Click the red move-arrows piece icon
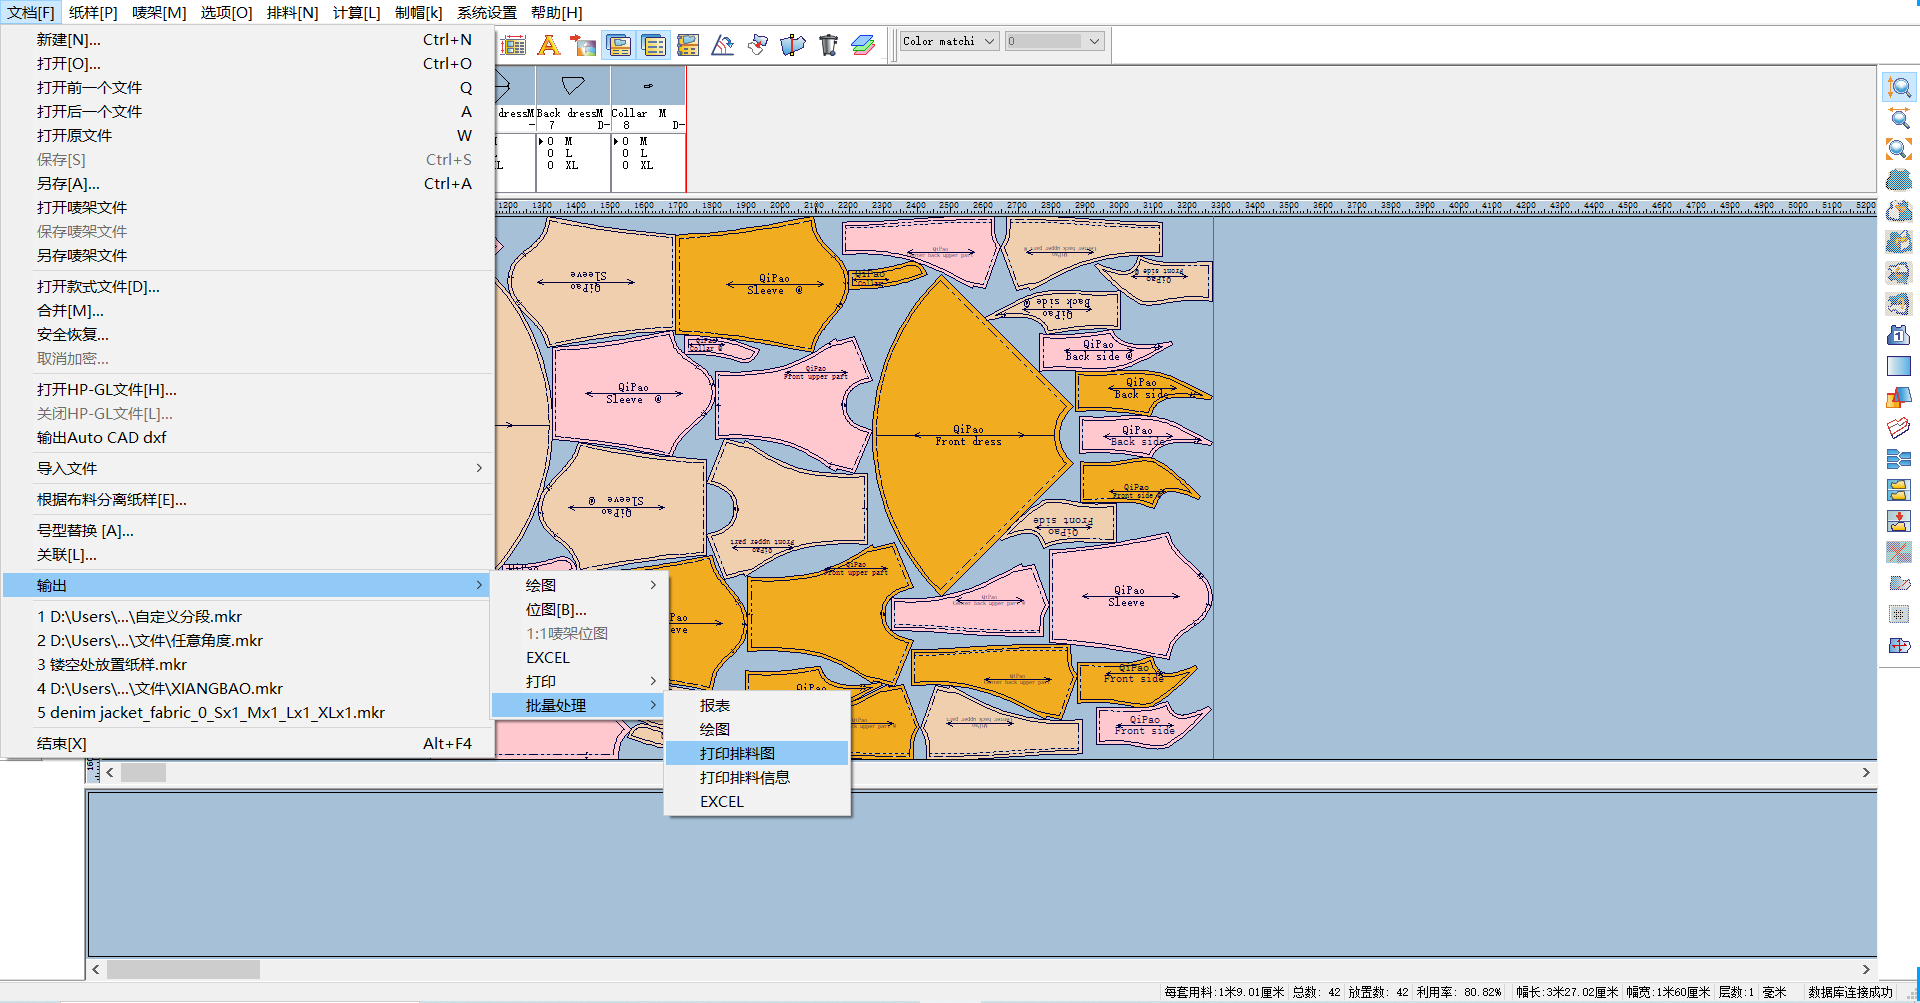Viewport: 1920px width, 1003px height. pyautogui.click(x=1898, y=645)
